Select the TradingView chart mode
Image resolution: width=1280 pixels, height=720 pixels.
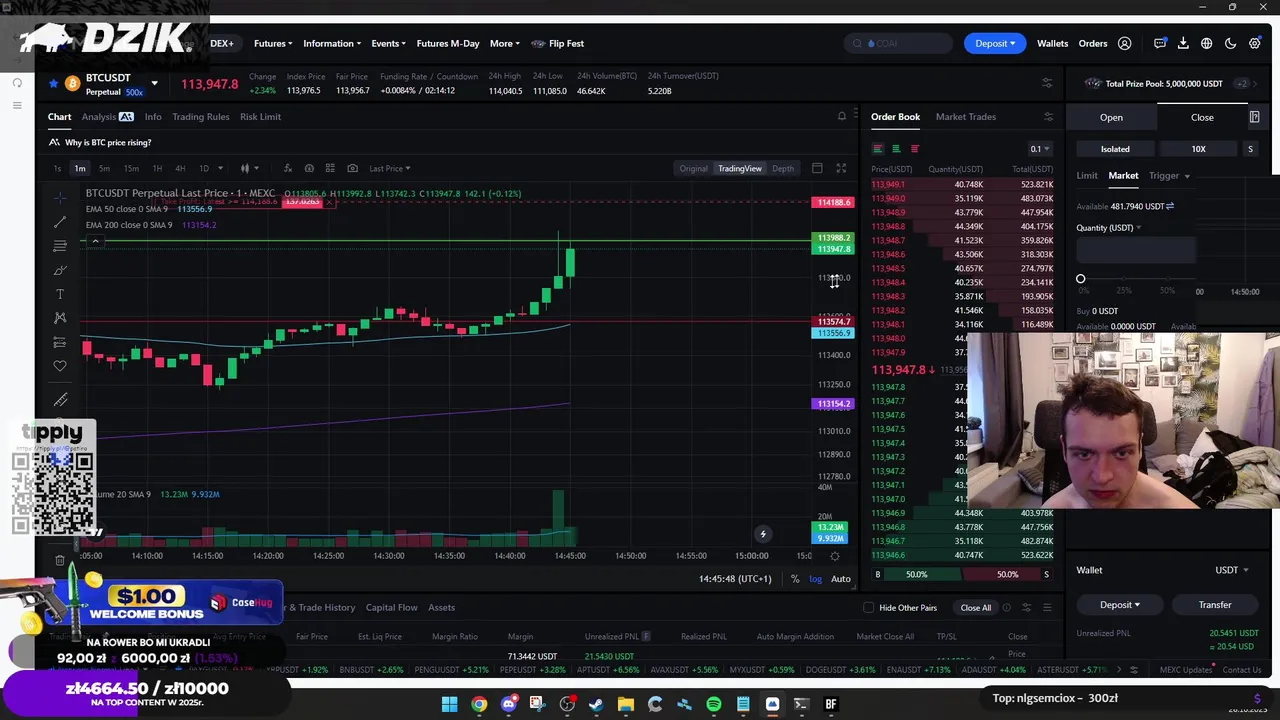click(x=740, y=168)
